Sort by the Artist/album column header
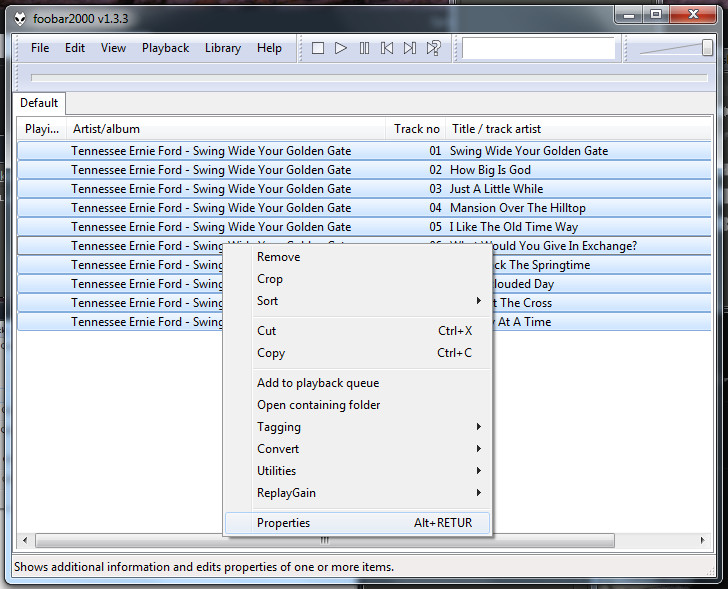 click(226, 129)
